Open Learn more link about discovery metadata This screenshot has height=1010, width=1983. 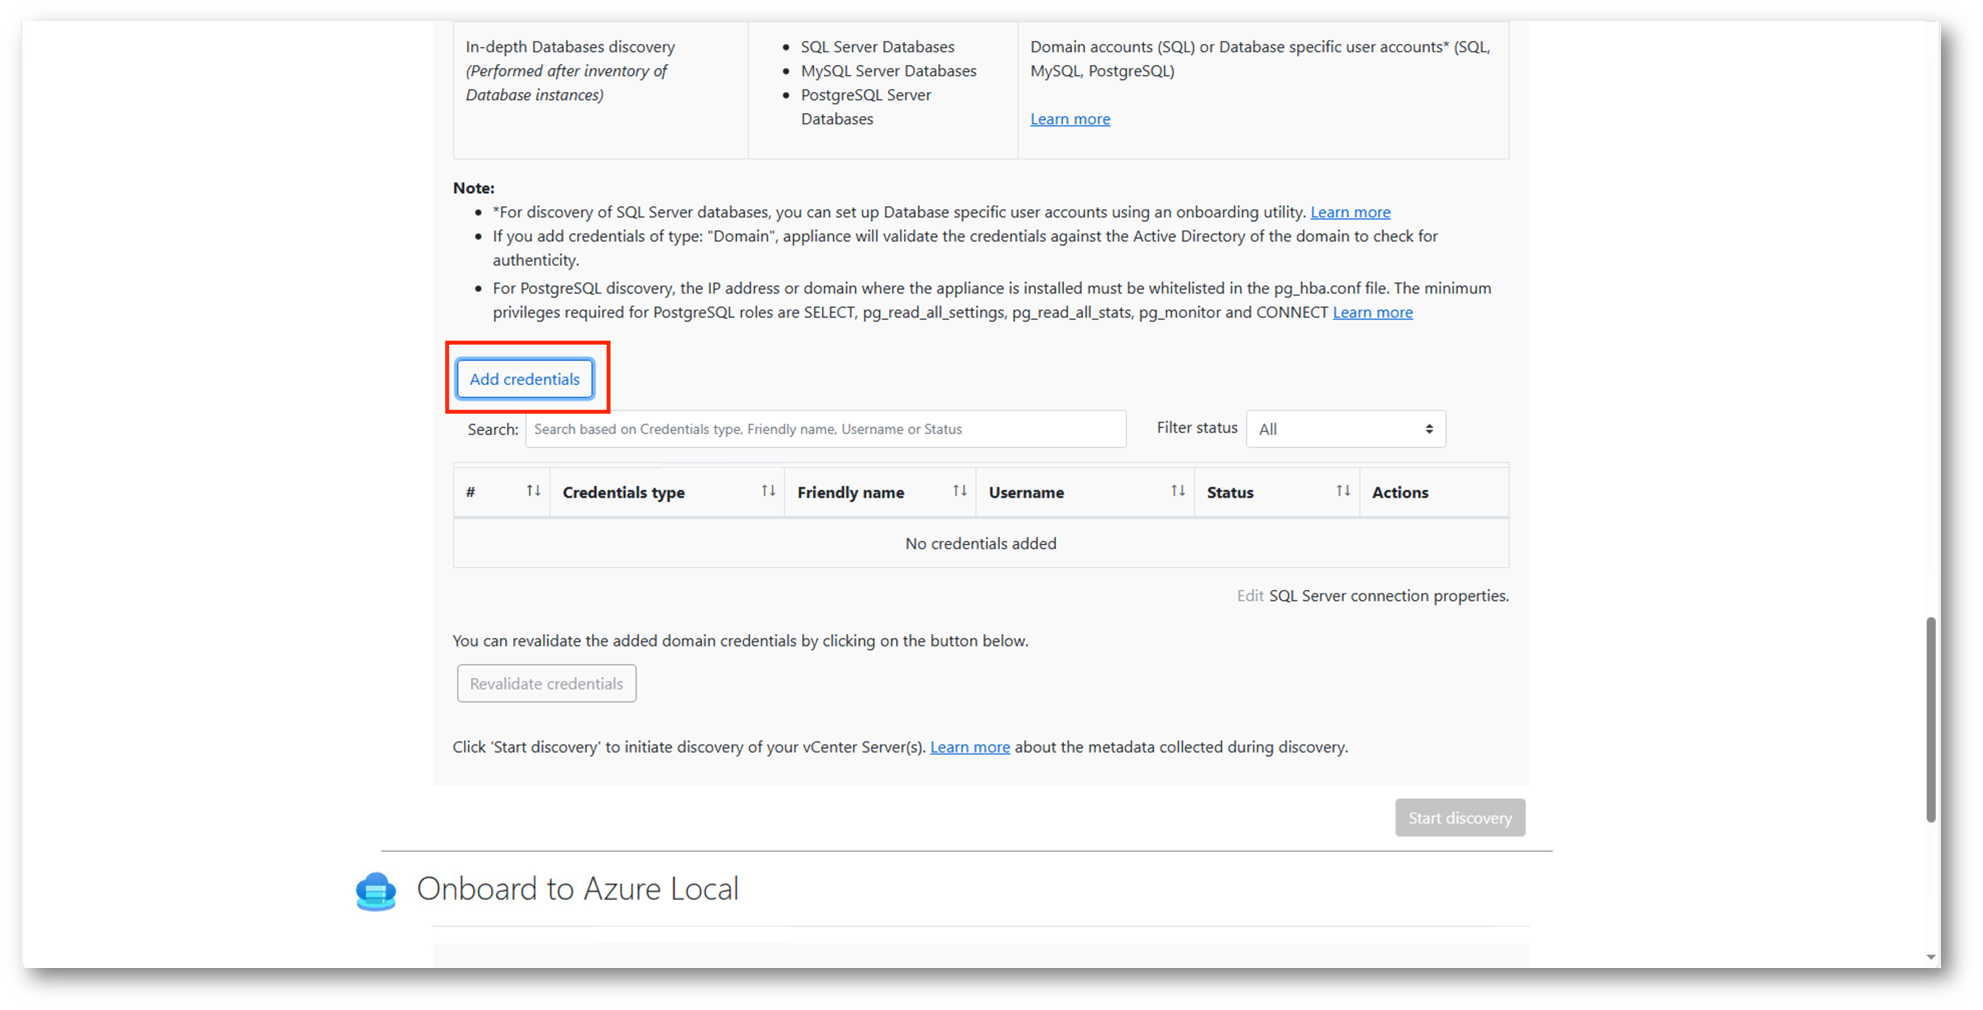pyautogui.click(x=969, y=747)
